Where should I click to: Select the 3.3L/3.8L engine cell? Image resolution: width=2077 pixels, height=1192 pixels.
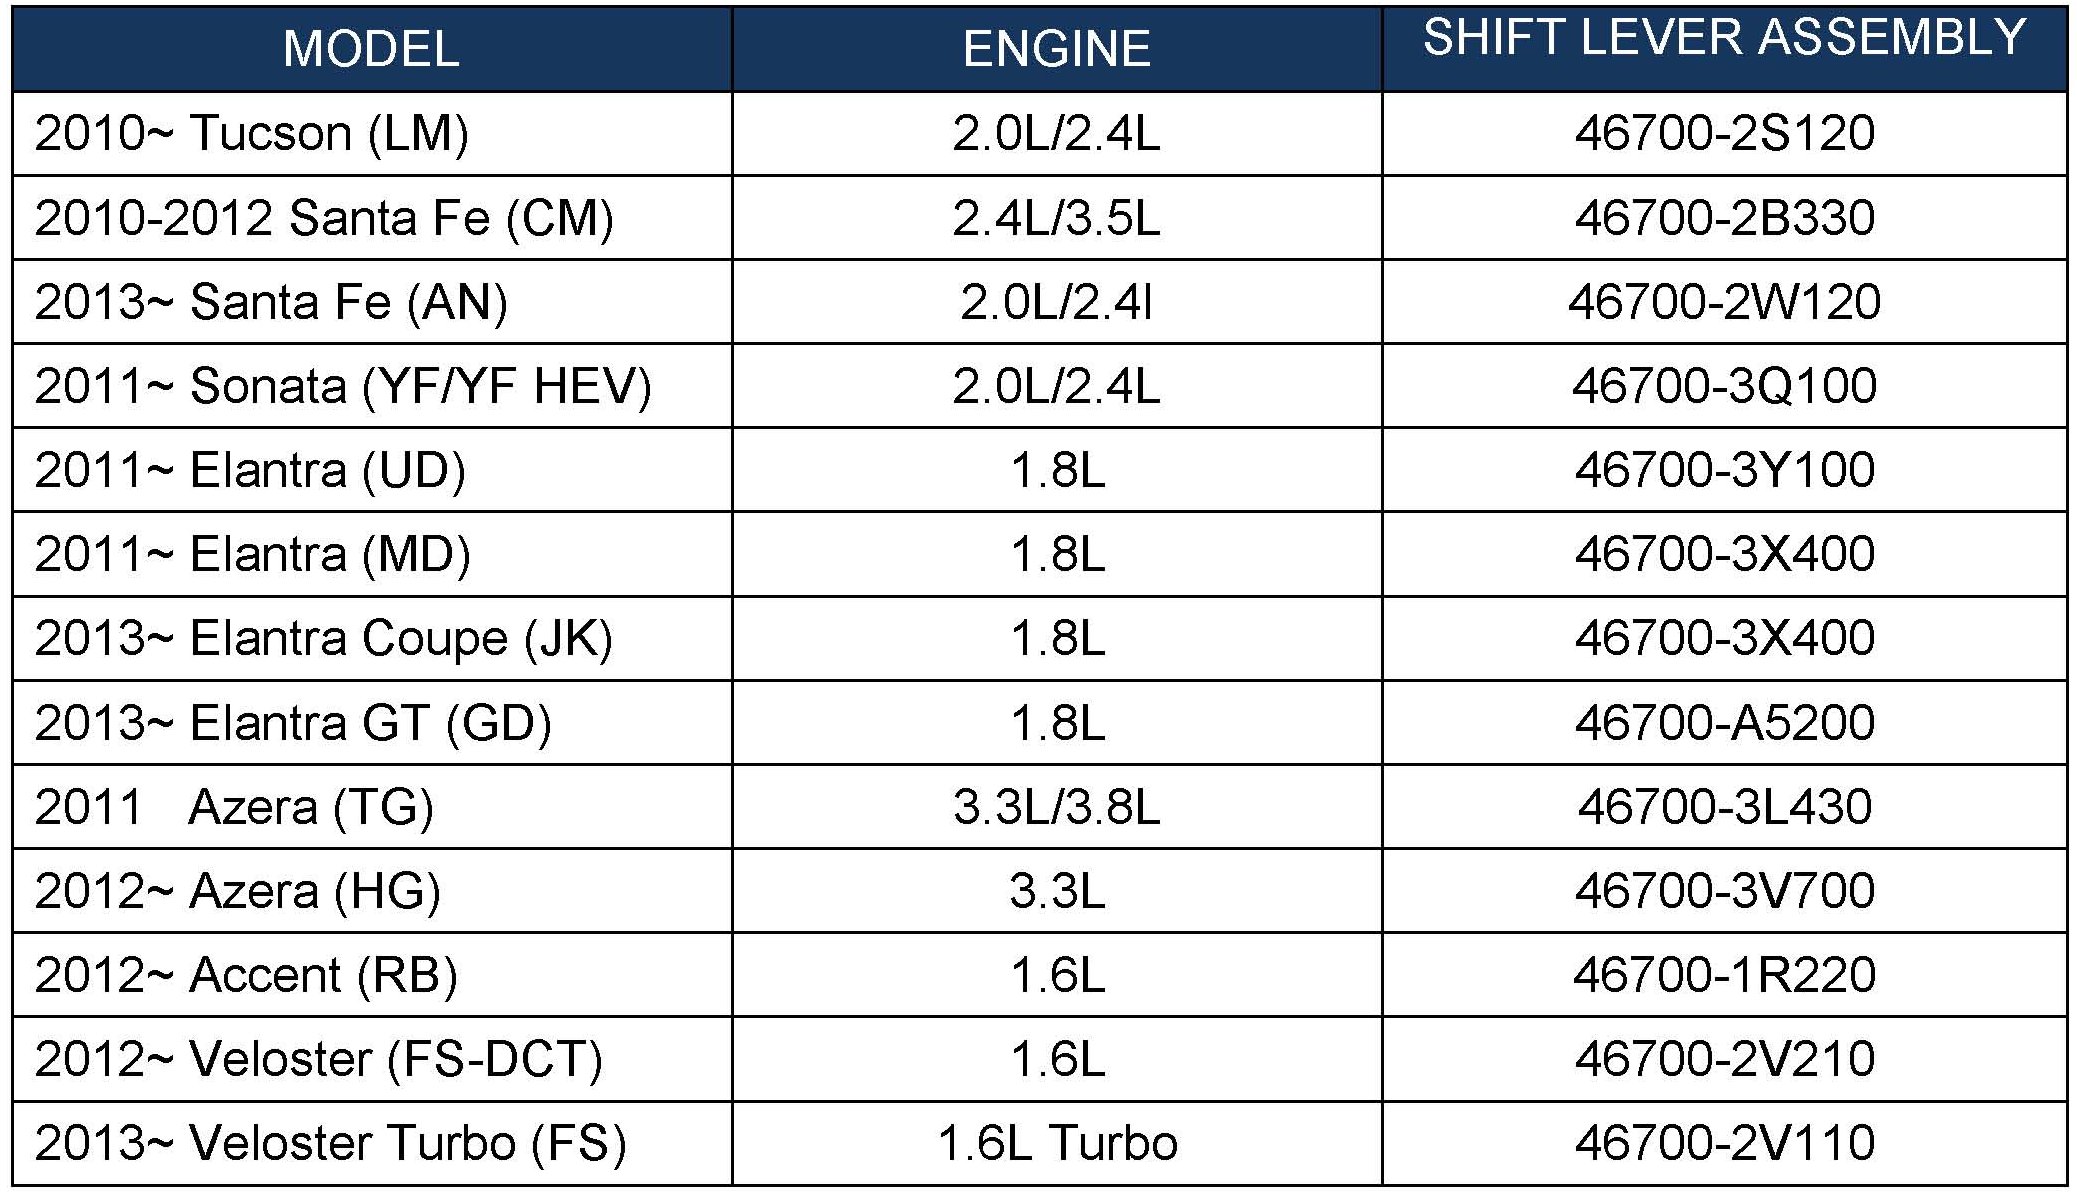(x=1056, y=807)
